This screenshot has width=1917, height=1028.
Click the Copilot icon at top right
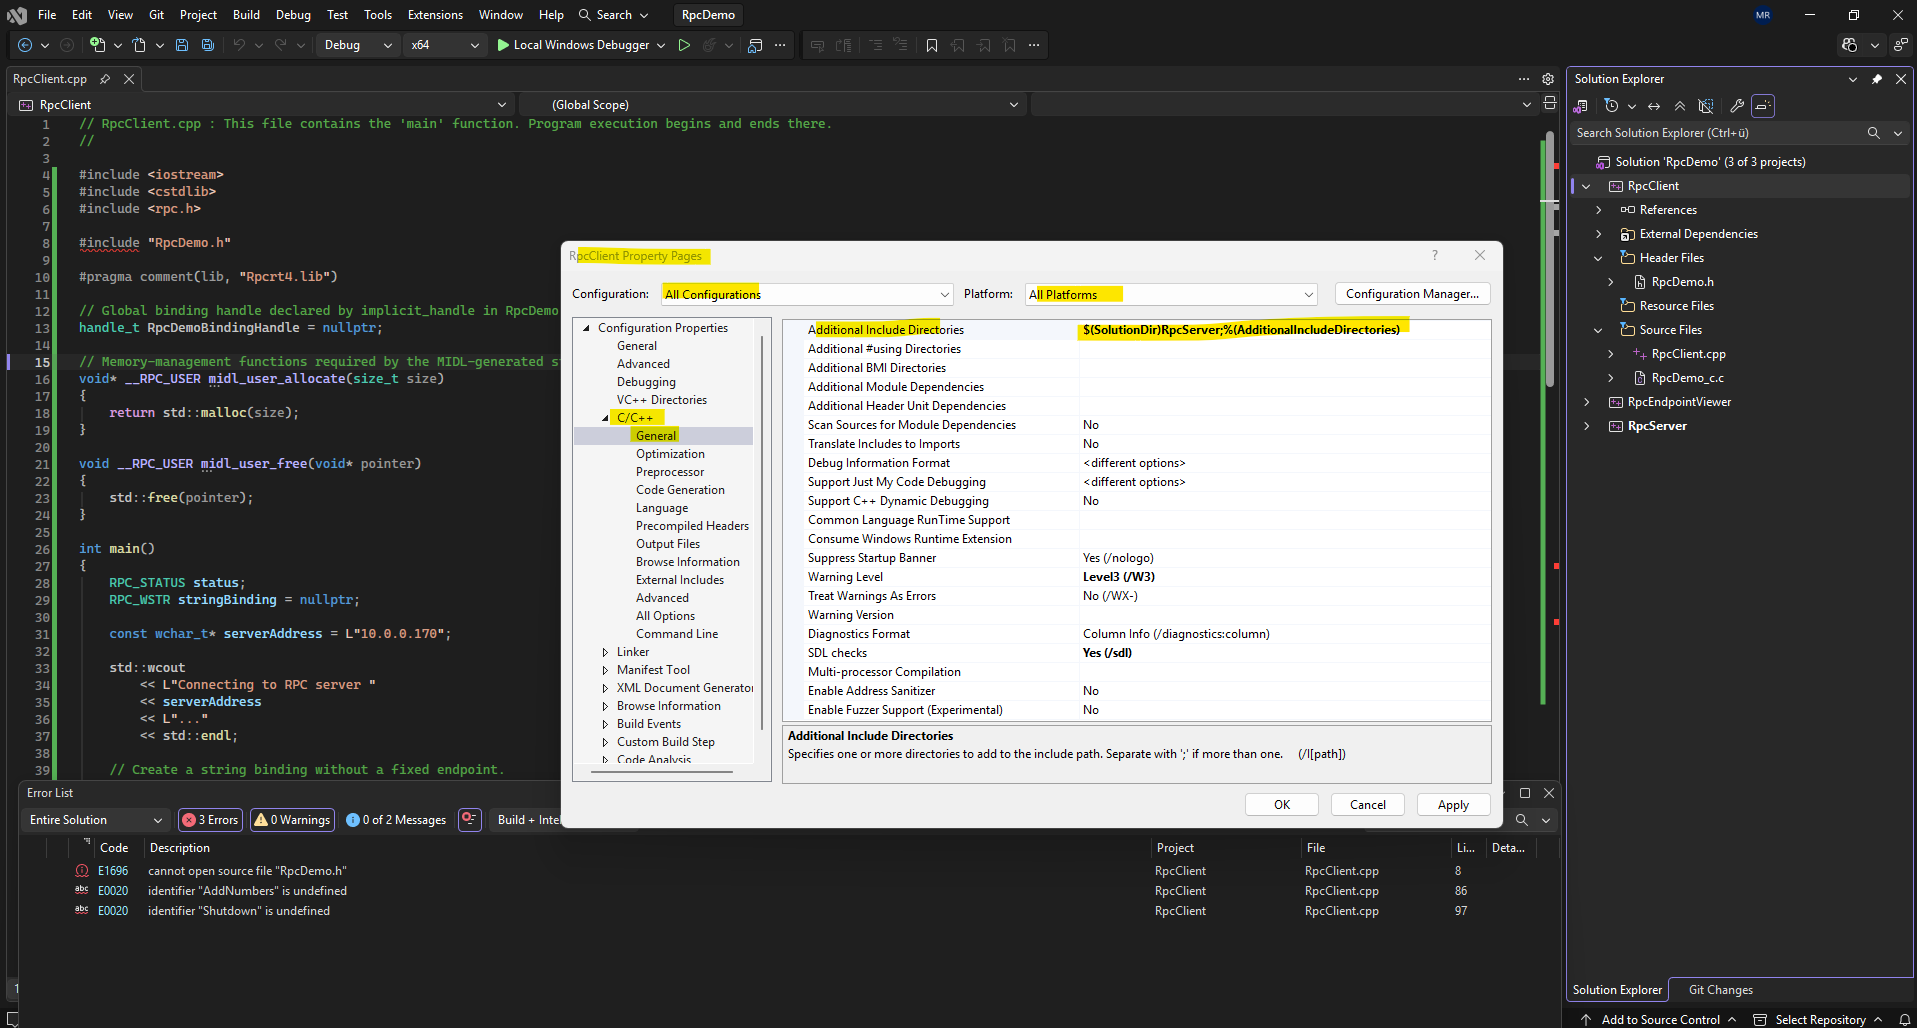(1849, 45)
